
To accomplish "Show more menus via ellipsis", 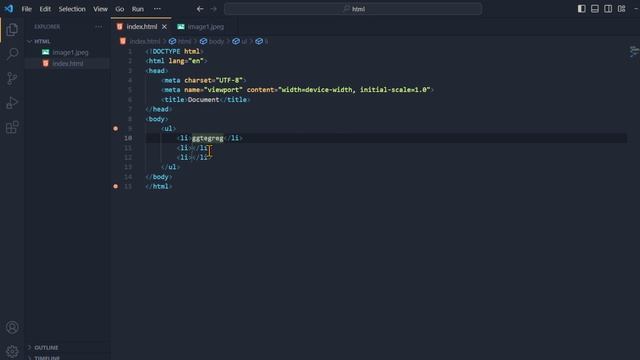I will click(157, 9).
